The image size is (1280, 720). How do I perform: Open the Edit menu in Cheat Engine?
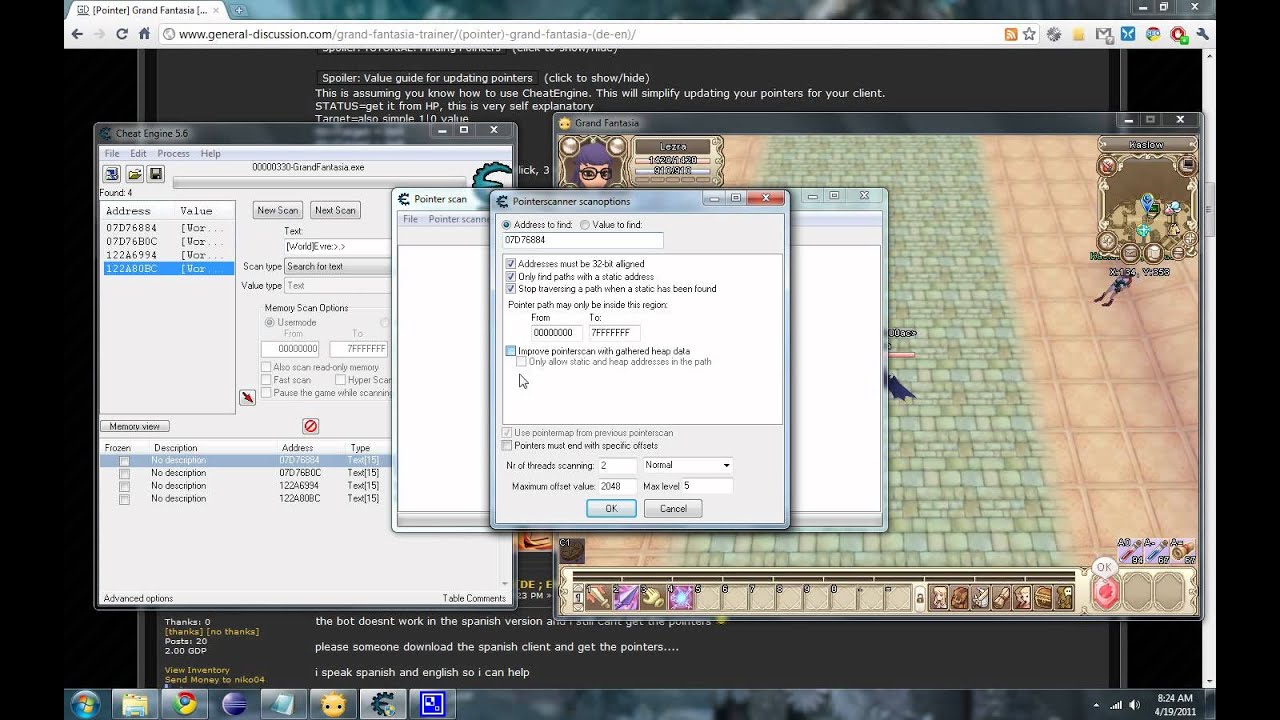138,154
